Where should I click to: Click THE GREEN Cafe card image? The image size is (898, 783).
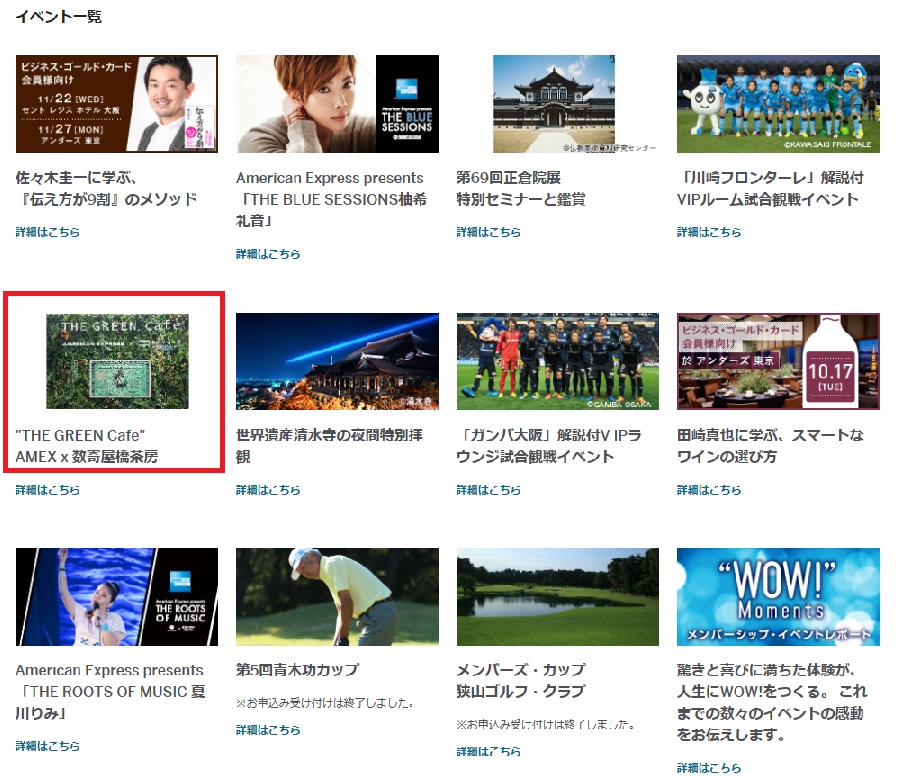click(x=117, y=361)
